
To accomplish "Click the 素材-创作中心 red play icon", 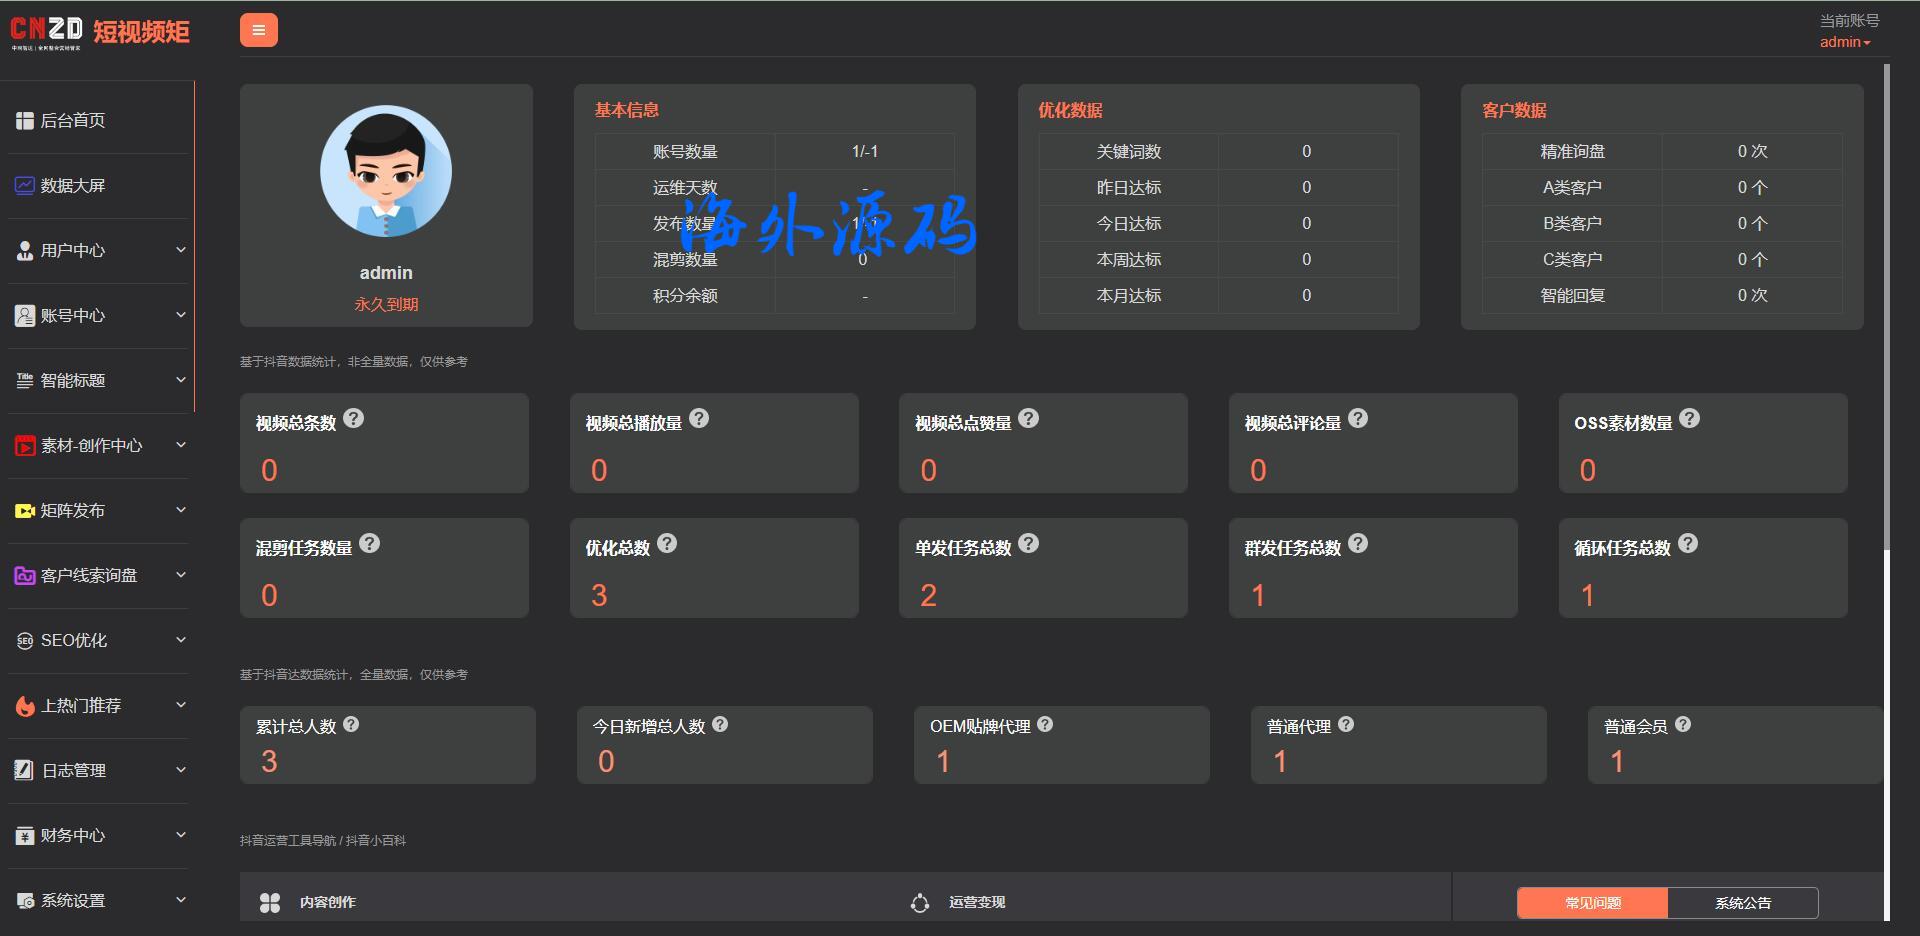I will [x=25, y=446].
